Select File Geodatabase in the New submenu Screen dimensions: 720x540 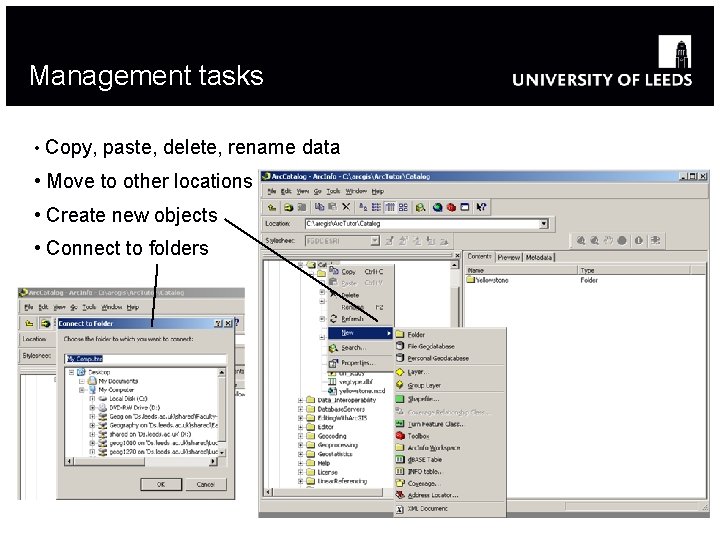[450, 347]
